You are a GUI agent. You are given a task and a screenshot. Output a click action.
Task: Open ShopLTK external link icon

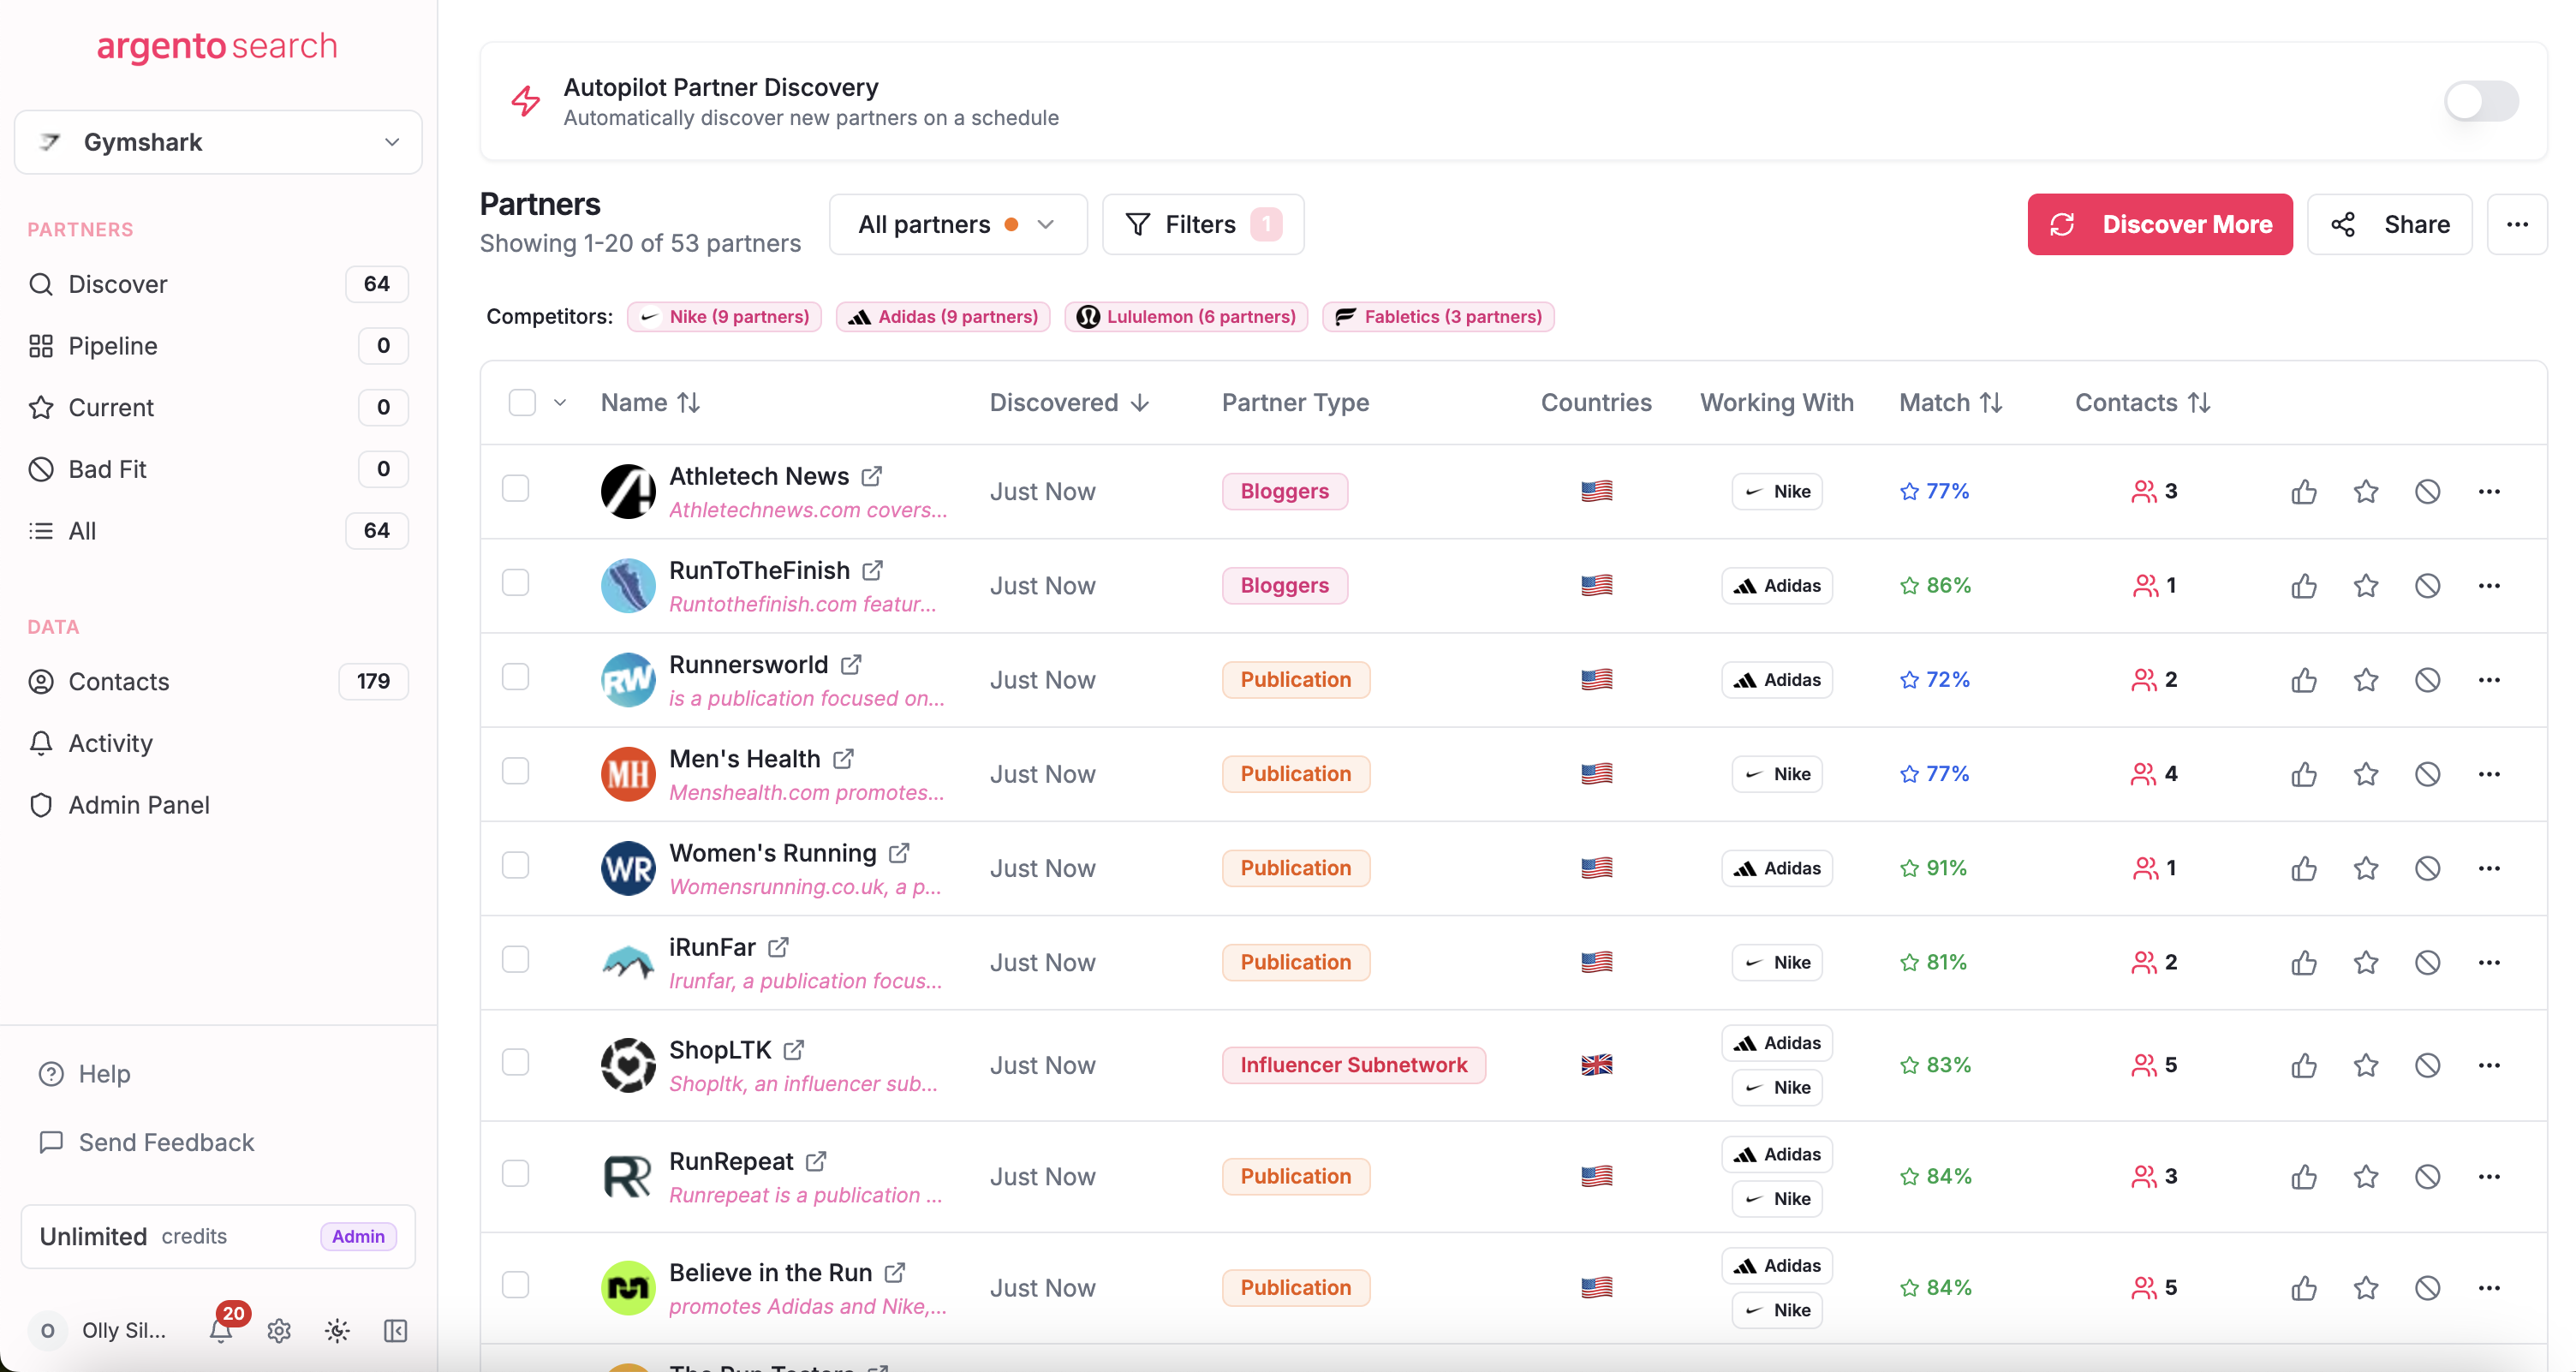point(794,1050)
